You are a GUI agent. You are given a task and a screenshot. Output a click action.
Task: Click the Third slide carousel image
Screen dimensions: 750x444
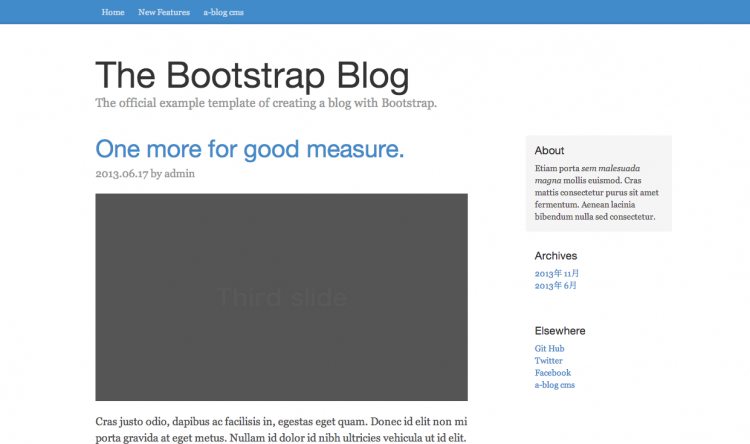pos(281,297)
